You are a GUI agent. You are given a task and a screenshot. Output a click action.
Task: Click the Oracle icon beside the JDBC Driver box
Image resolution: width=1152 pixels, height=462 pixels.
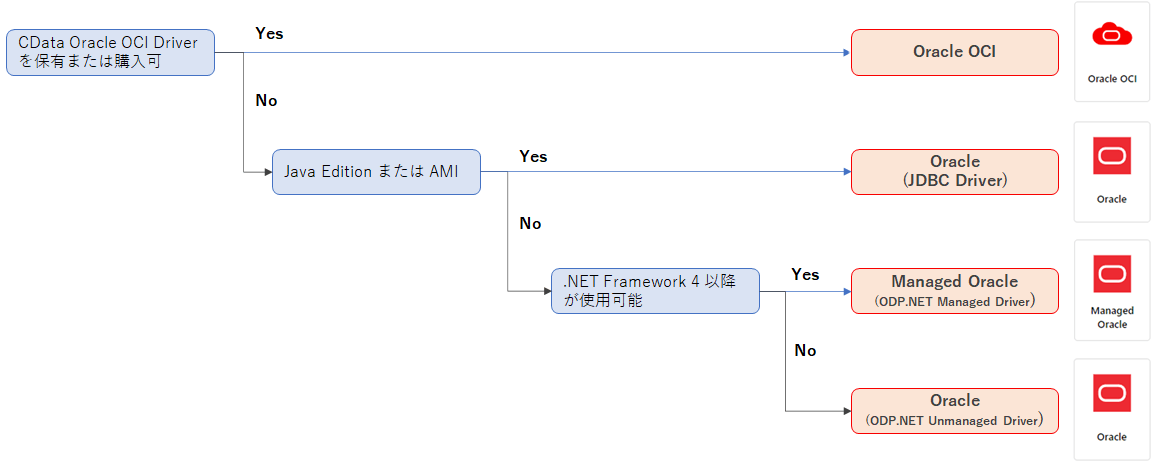coord(1112,156)
